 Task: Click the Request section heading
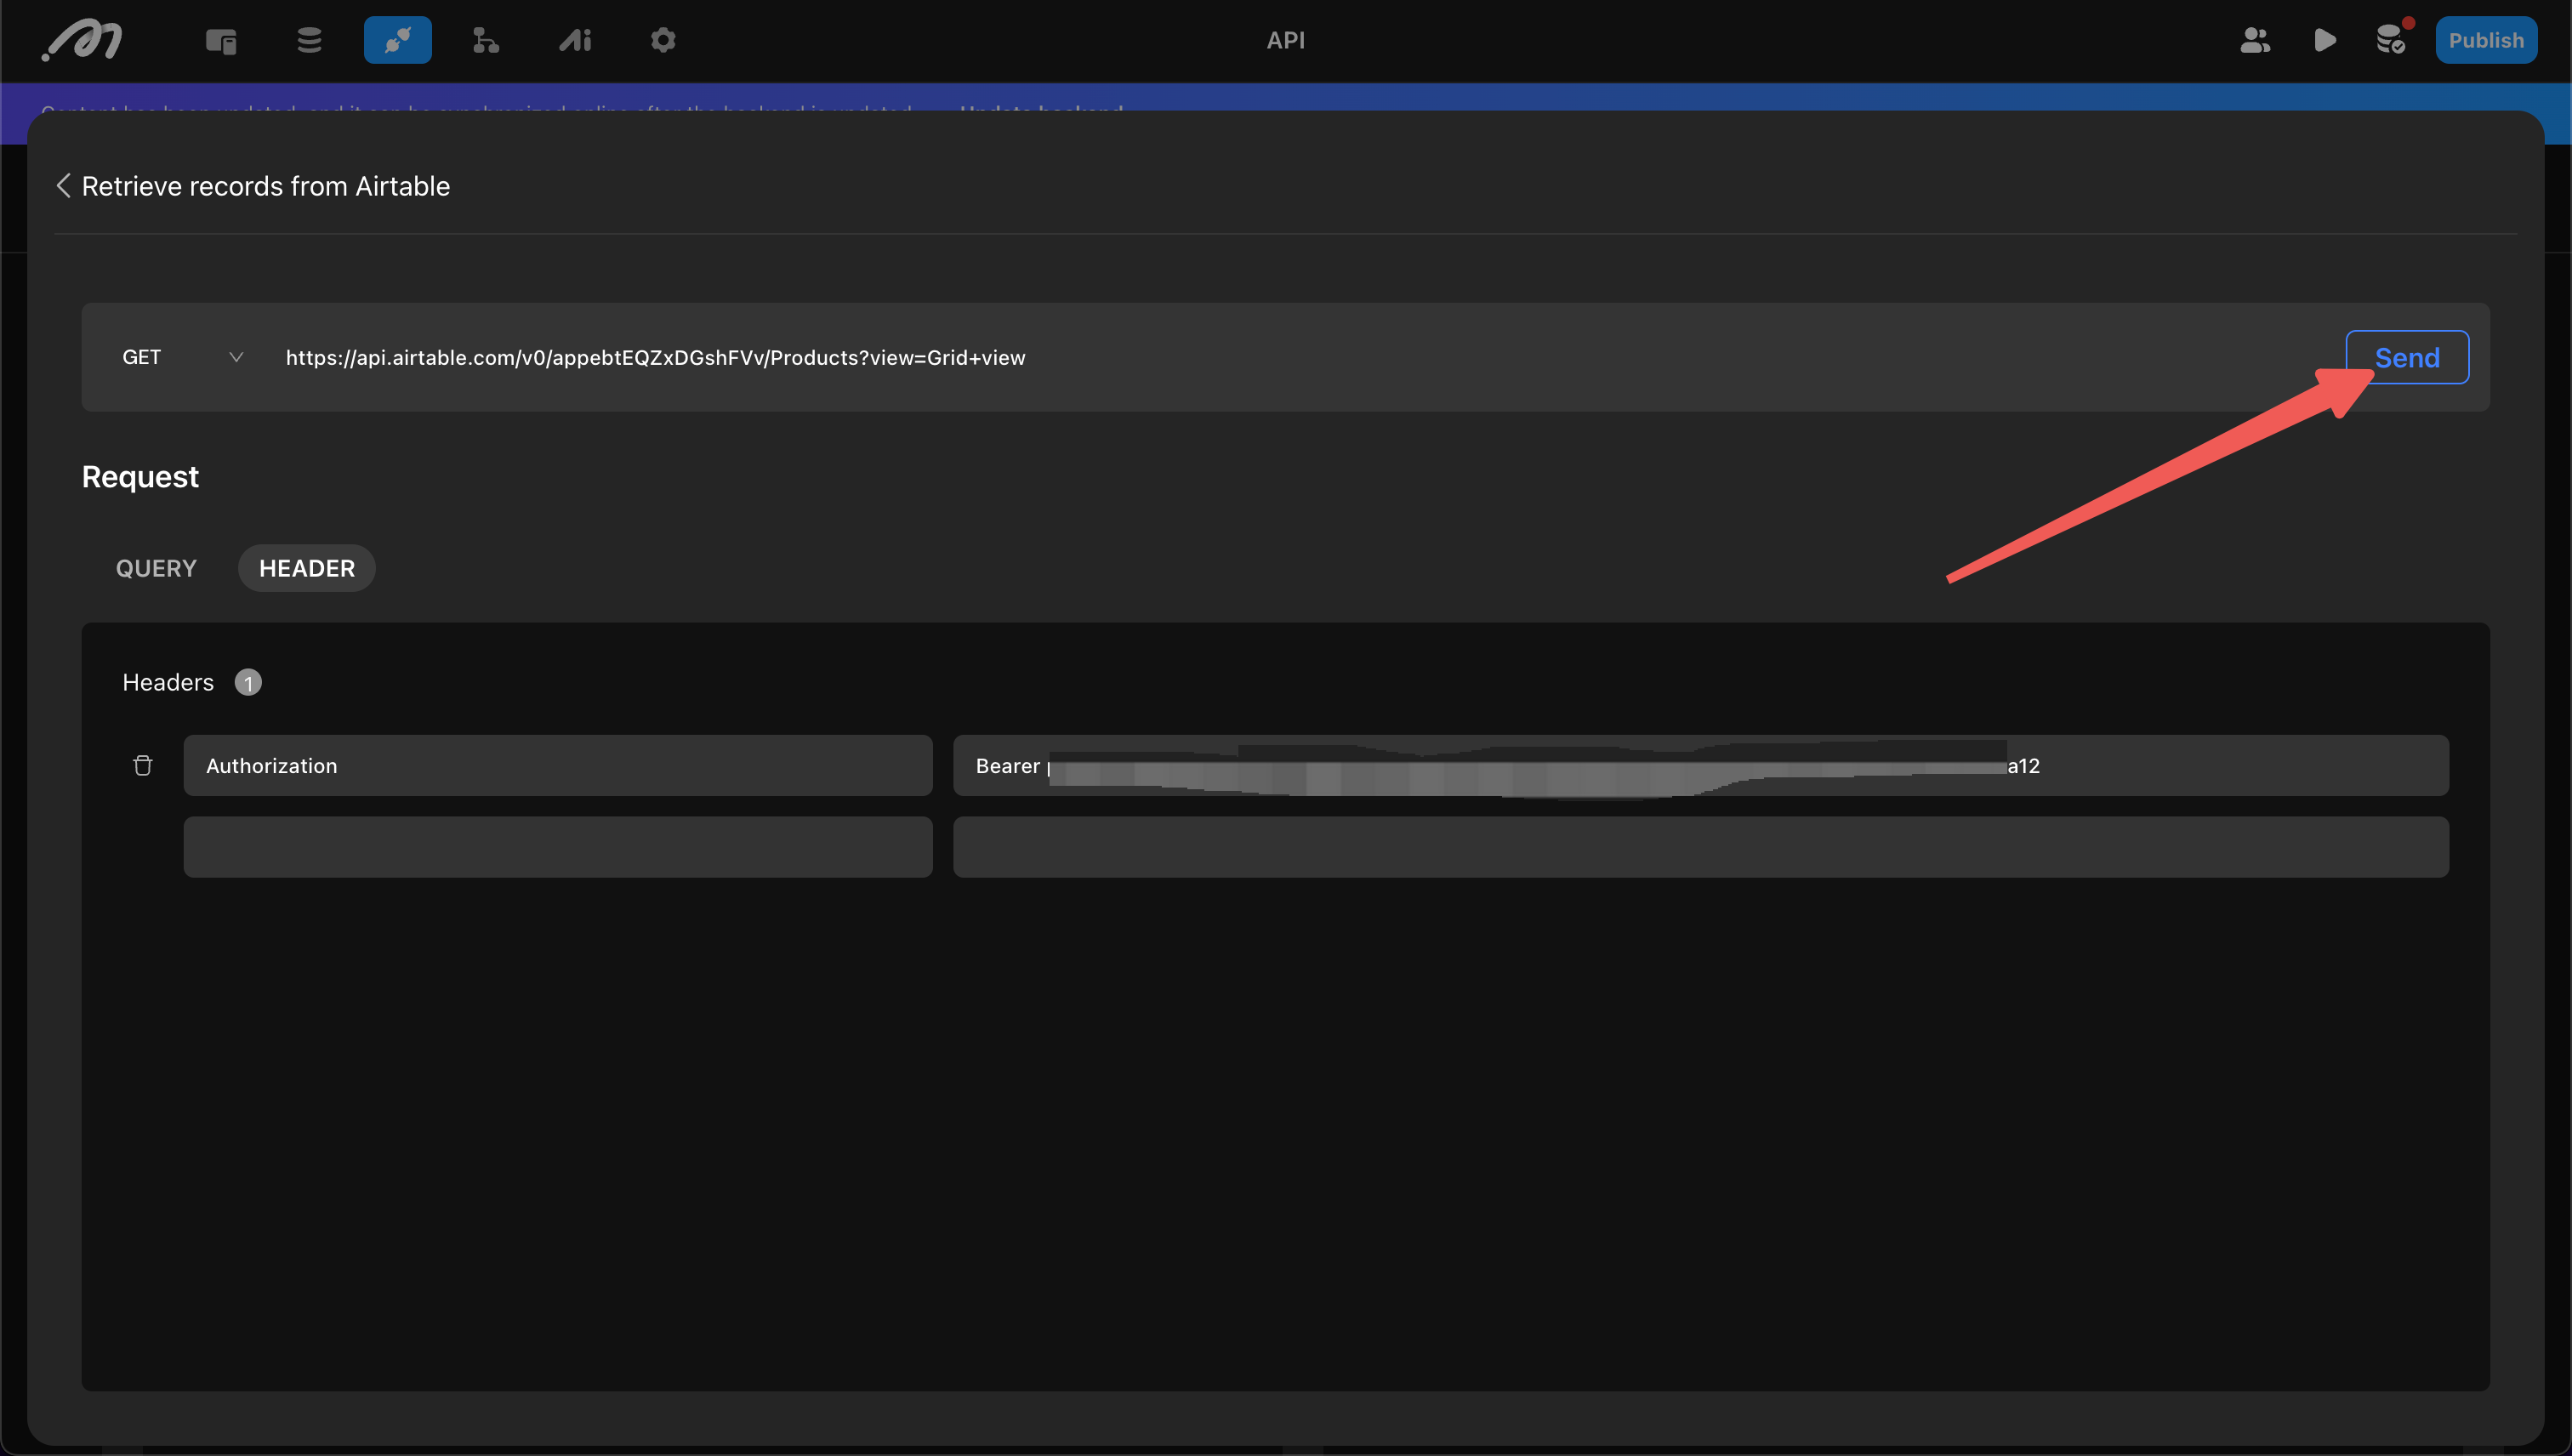(x=140, y=477)
